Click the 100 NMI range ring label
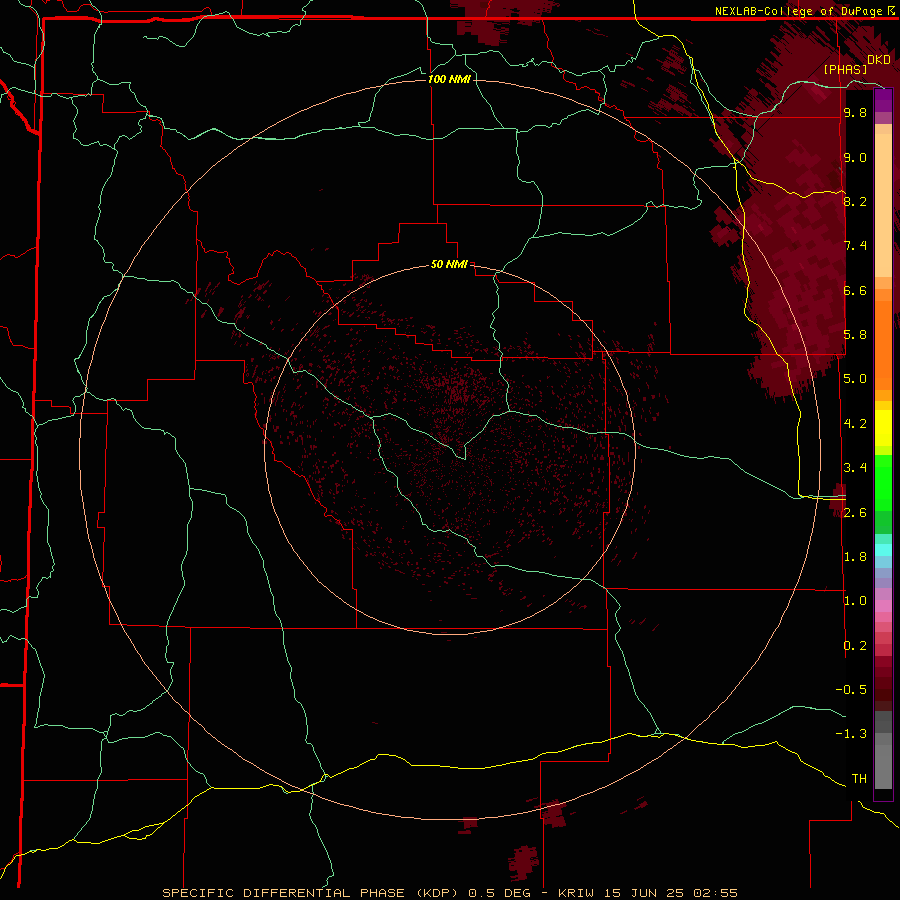This screenshot has width=900, height=900. coord(449,79)
